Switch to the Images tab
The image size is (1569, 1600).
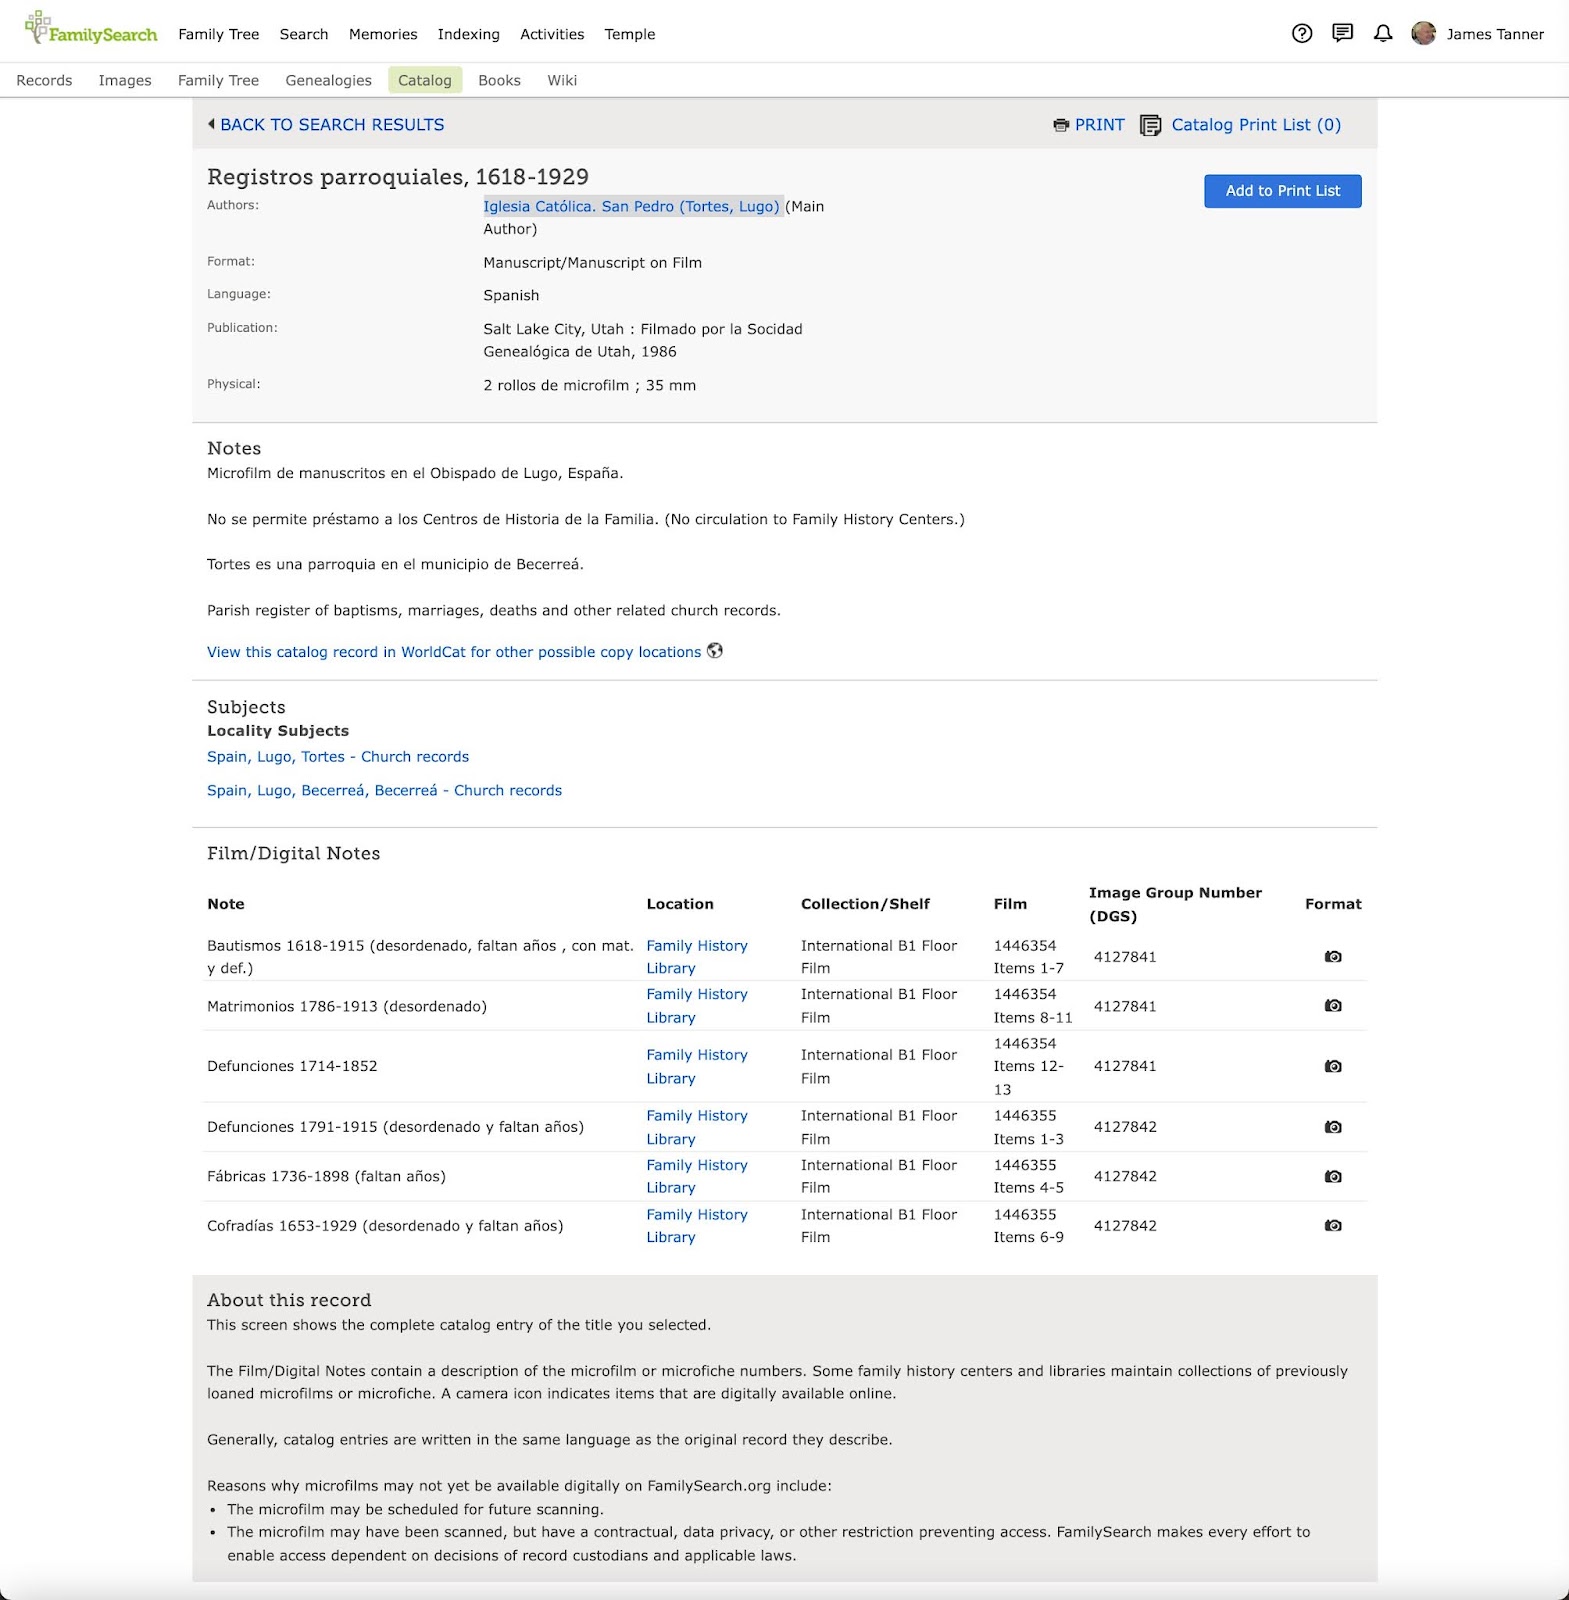125,80
